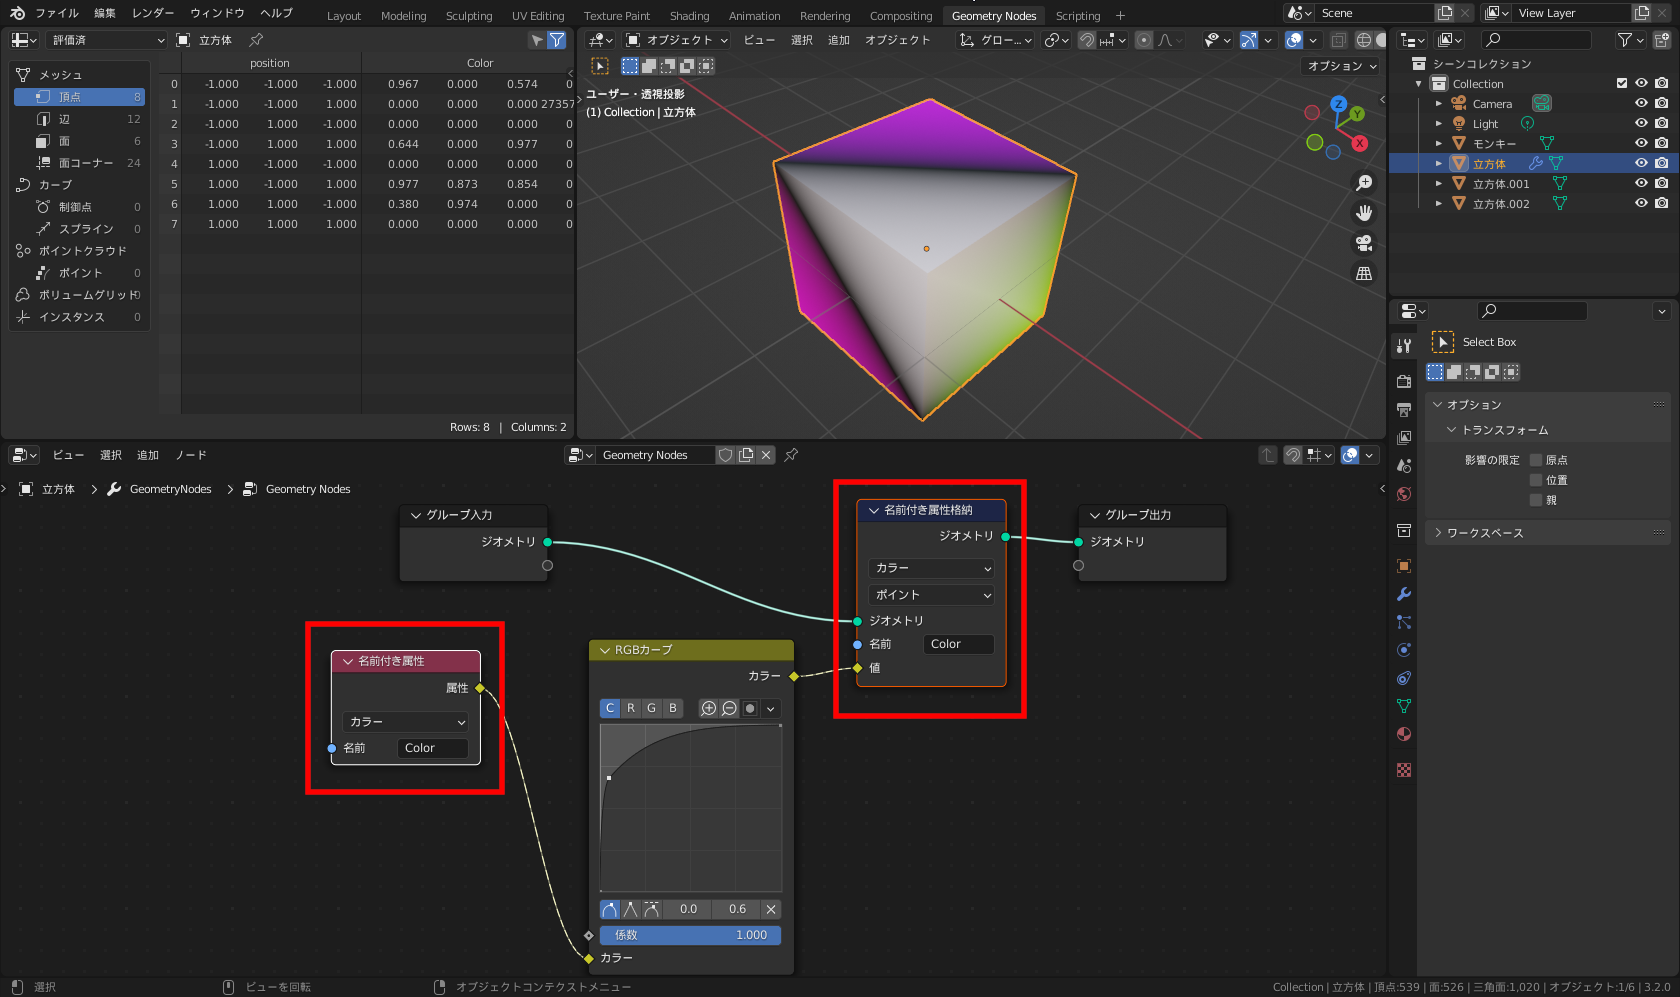This screenshot has height=997, width=1680.
Task: Pin the node tree in the node editor header
Action: point(791,455)
